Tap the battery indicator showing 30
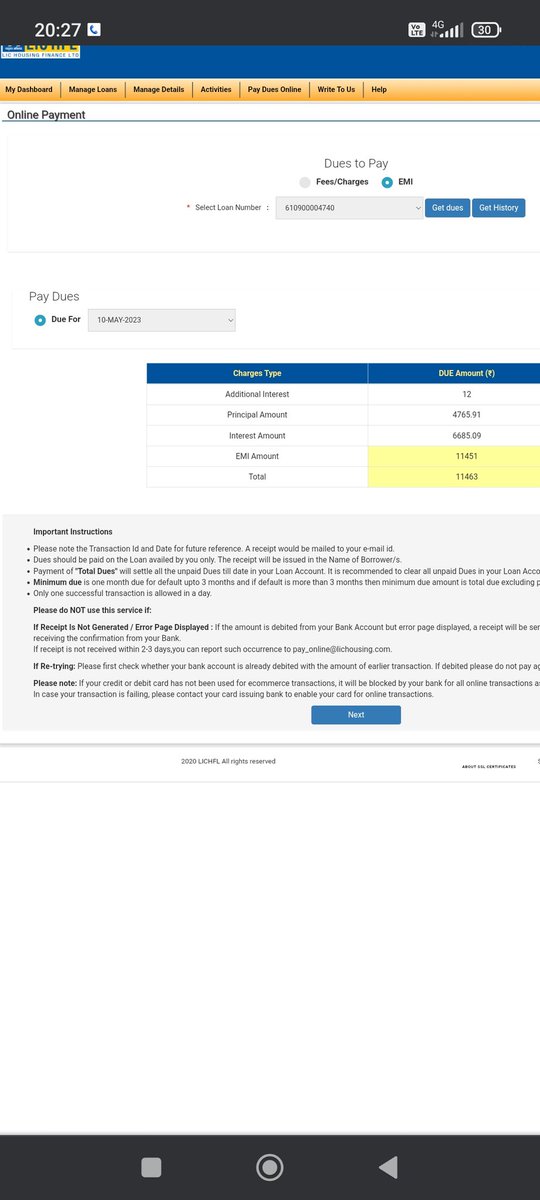 [484, 30]
